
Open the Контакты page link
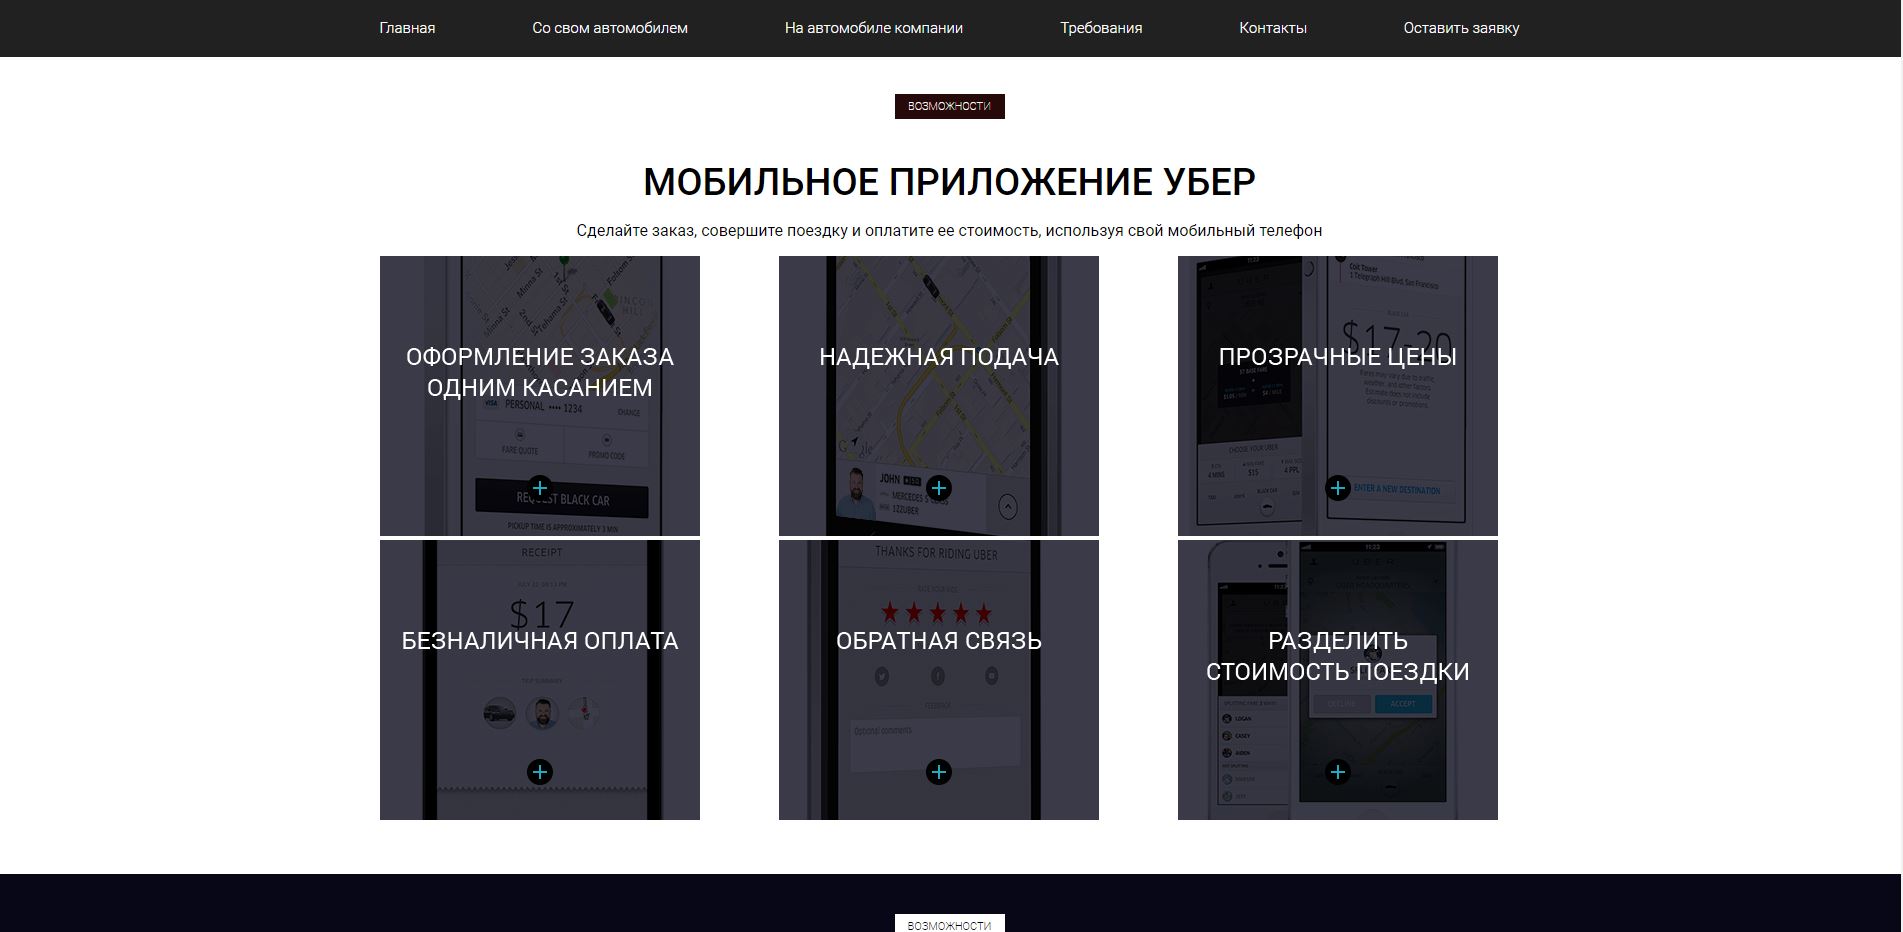1273,28
